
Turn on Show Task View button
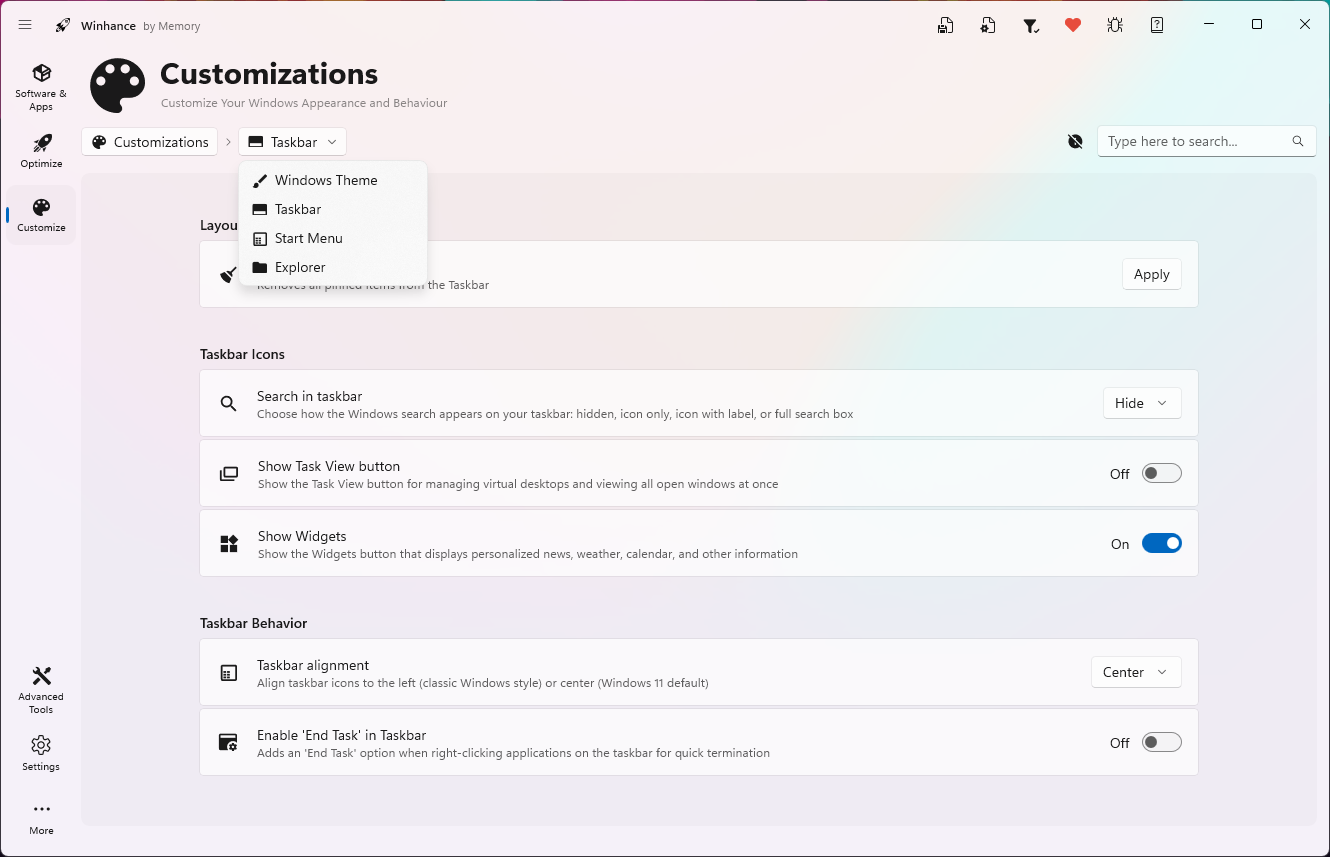coord(1161,473)
